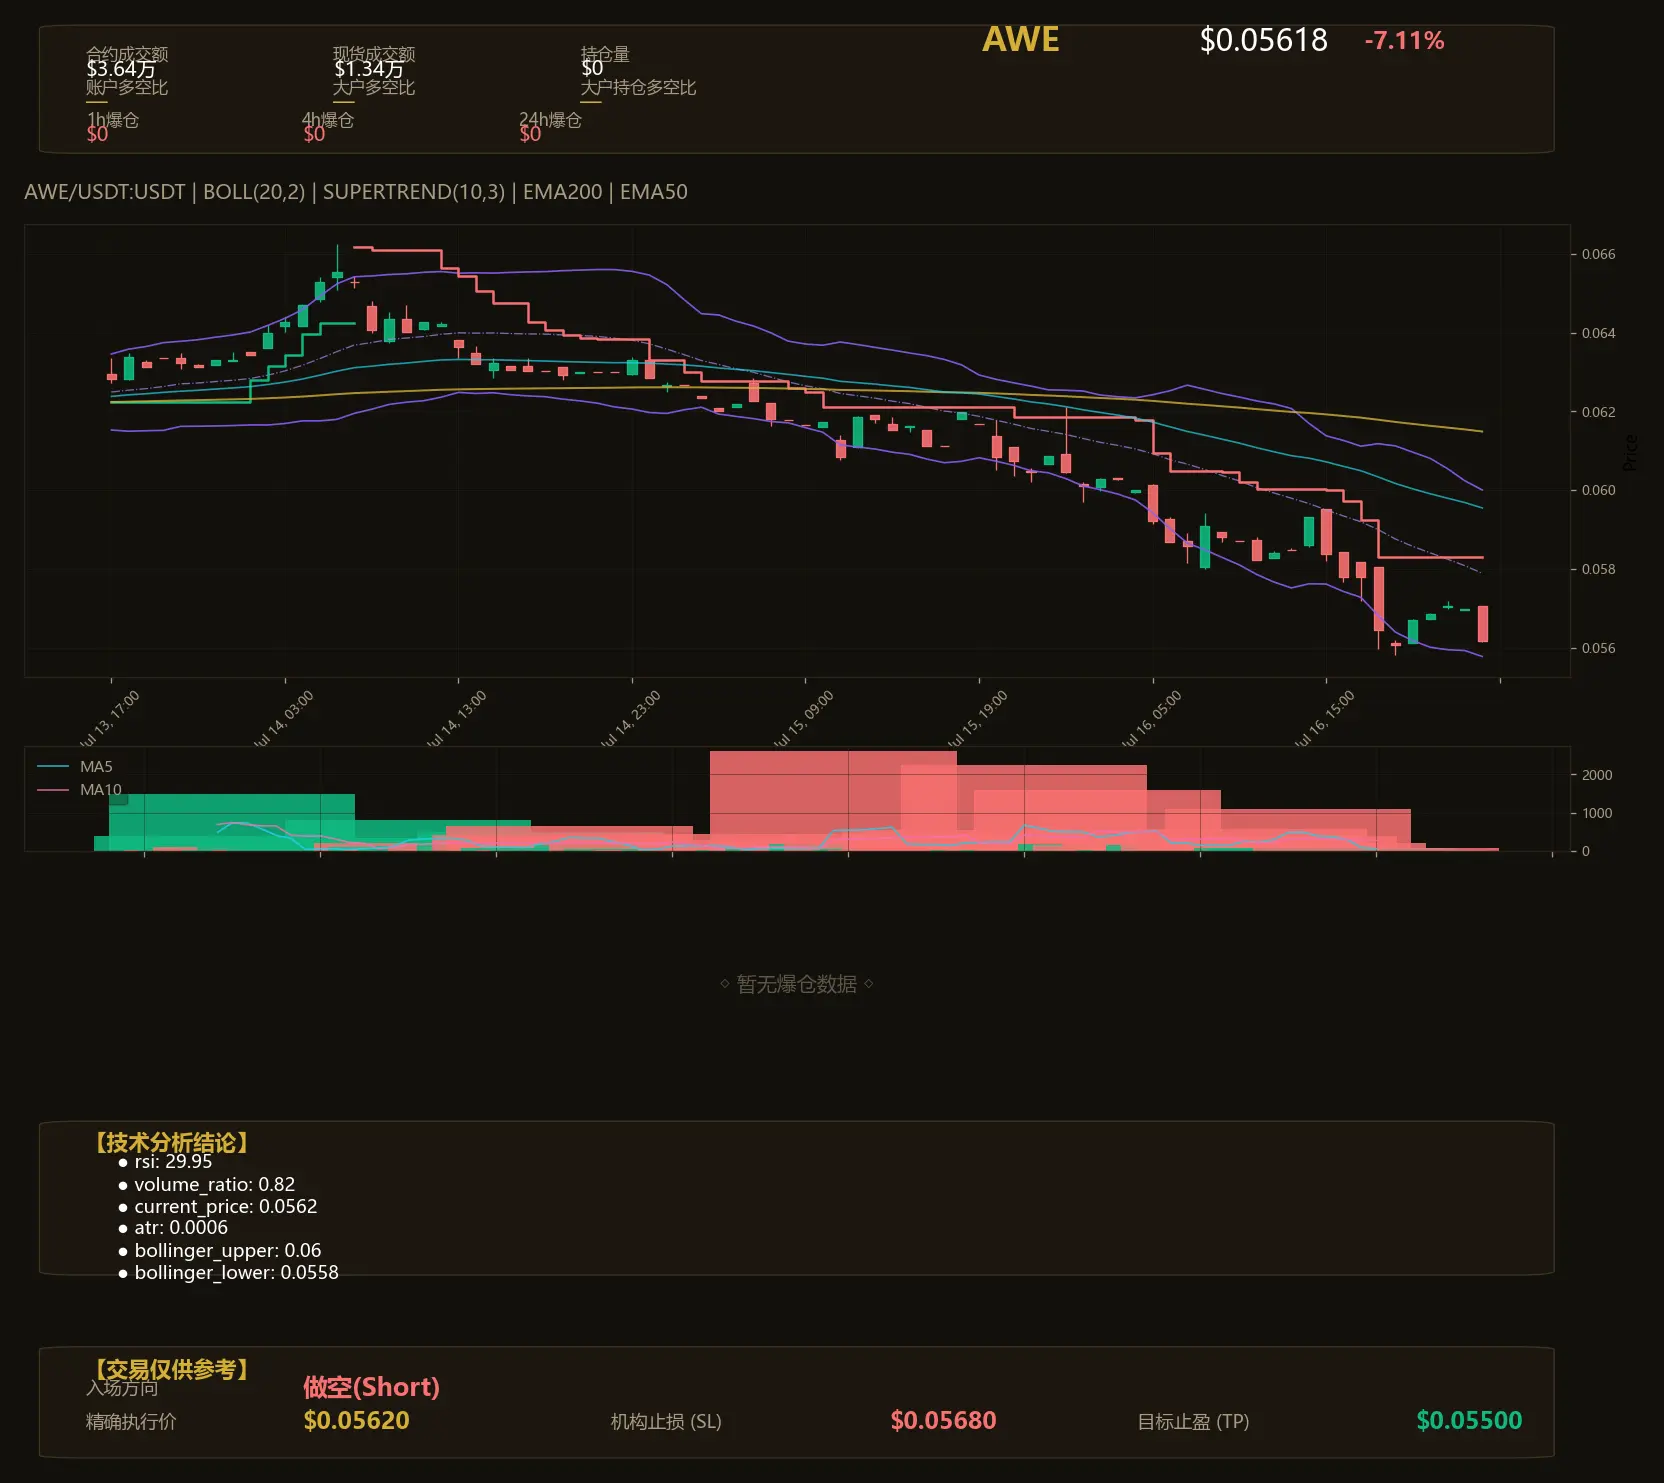Click the Jul 15, 09:00 time axis label

(803, 719)
